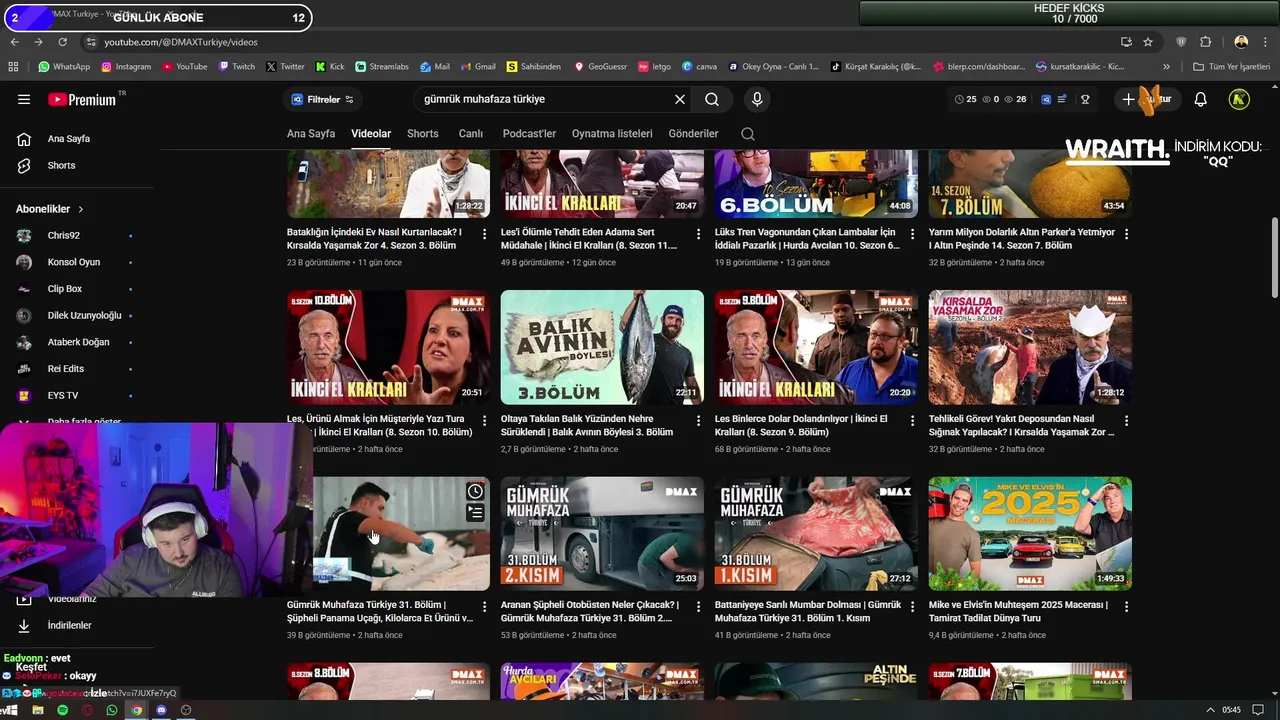
Task: Open Chrome extensions puzzle icon
Action: pos(1205,42)
